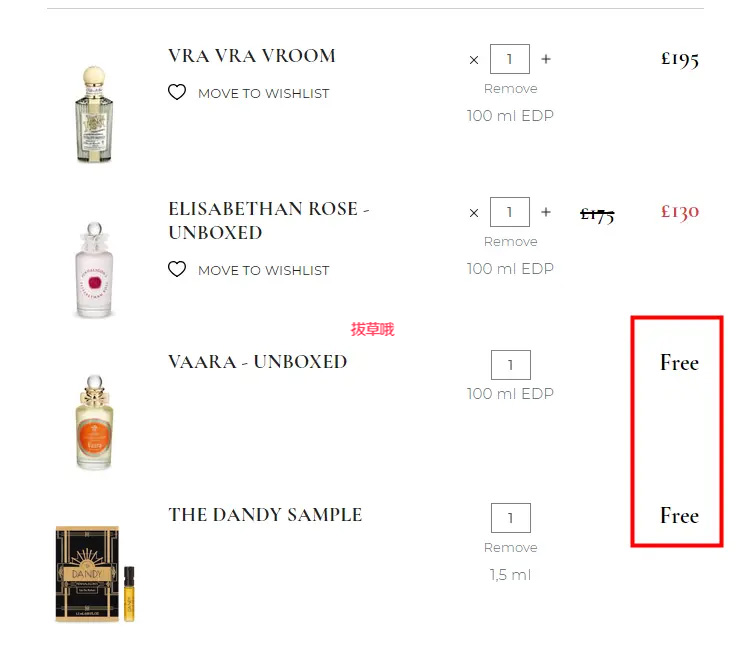The image size is (745, 658).
Task: Move Vra Vra Vroom to wishlist
Action: [x=263, y=94]
